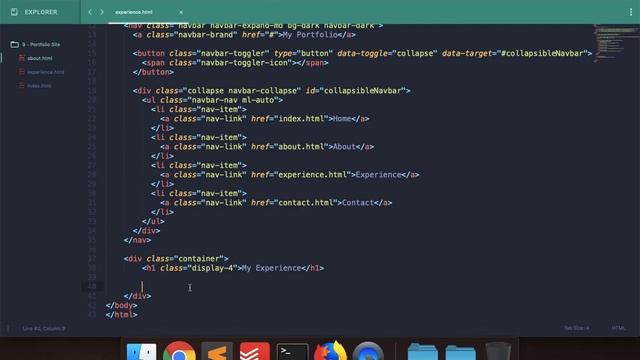640x360 pixels.
Task: Select the experience.html tab
Action: pos(133,12)
